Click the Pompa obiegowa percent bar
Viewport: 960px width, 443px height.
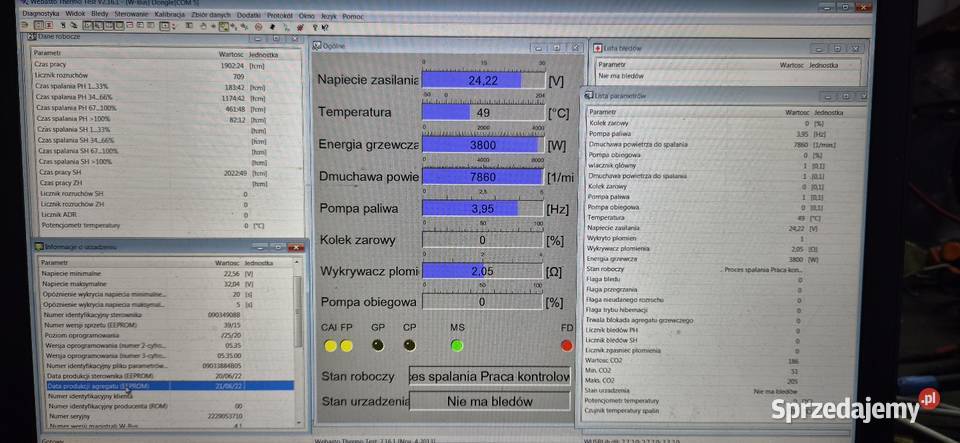point(483,302)
